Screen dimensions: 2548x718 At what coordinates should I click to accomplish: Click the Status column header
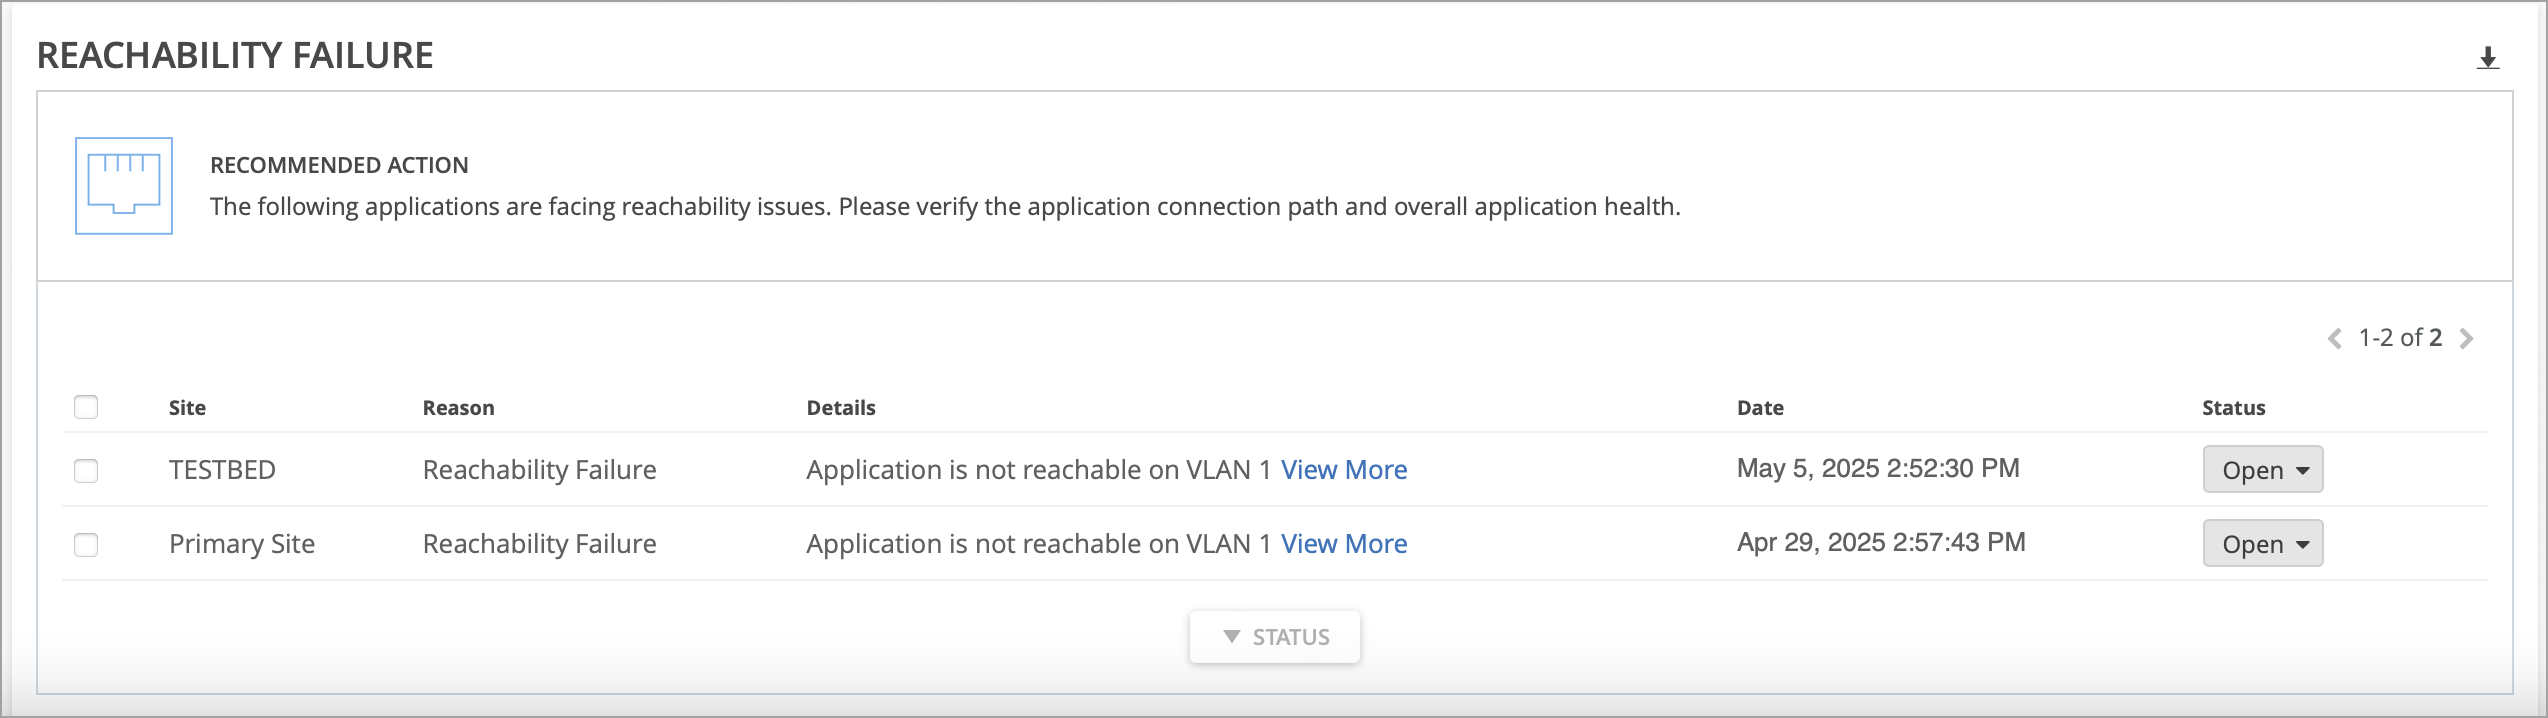pos(2233,408)
